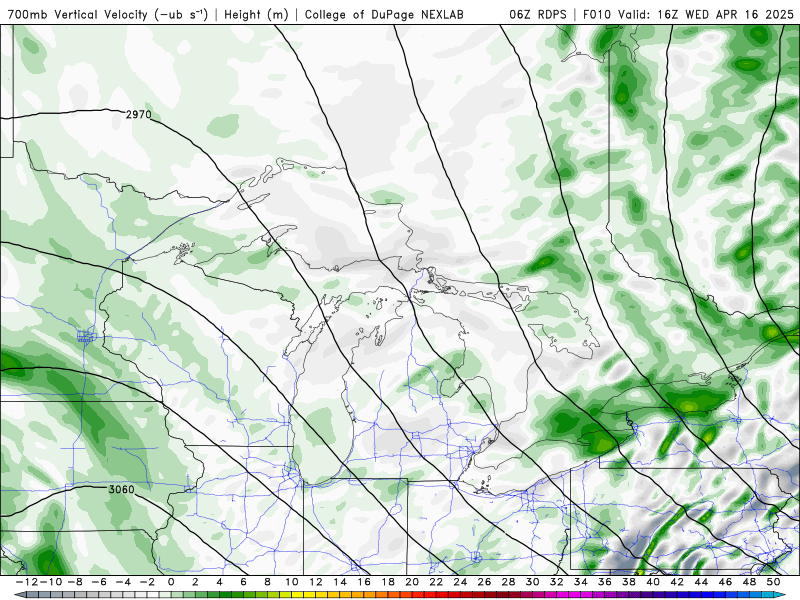This screenshot has width=800, height=600.
Task: Click the '4' value on the color scale
Action: (219, 582)
